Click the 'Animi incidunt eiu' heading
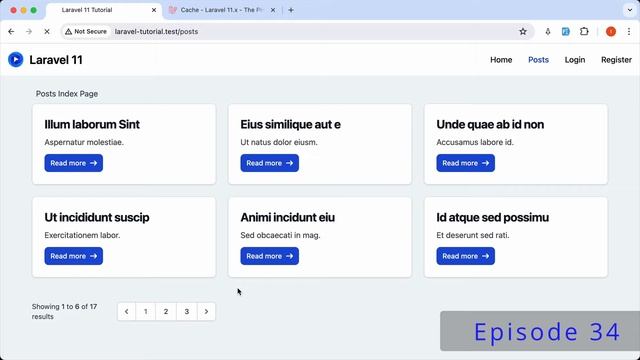The image size is (640, 360). click(x=287, y=218)
